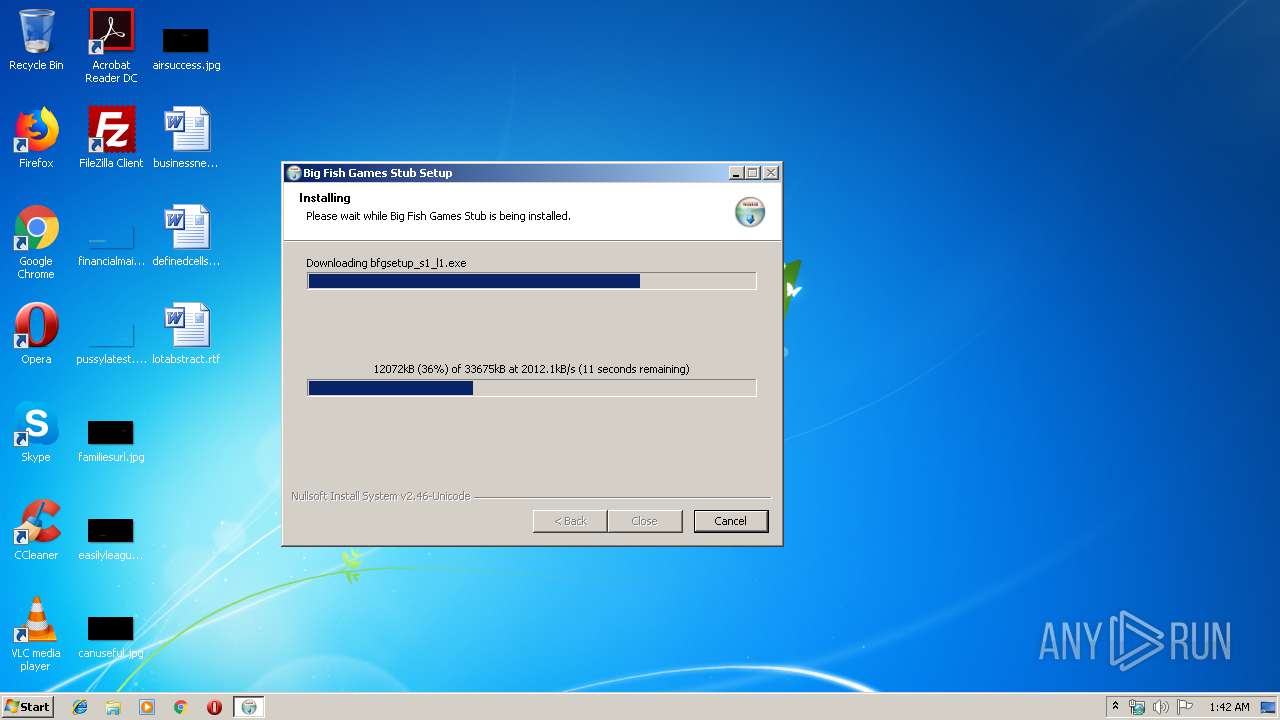Show hidden system tray icons

[1115, 706]
